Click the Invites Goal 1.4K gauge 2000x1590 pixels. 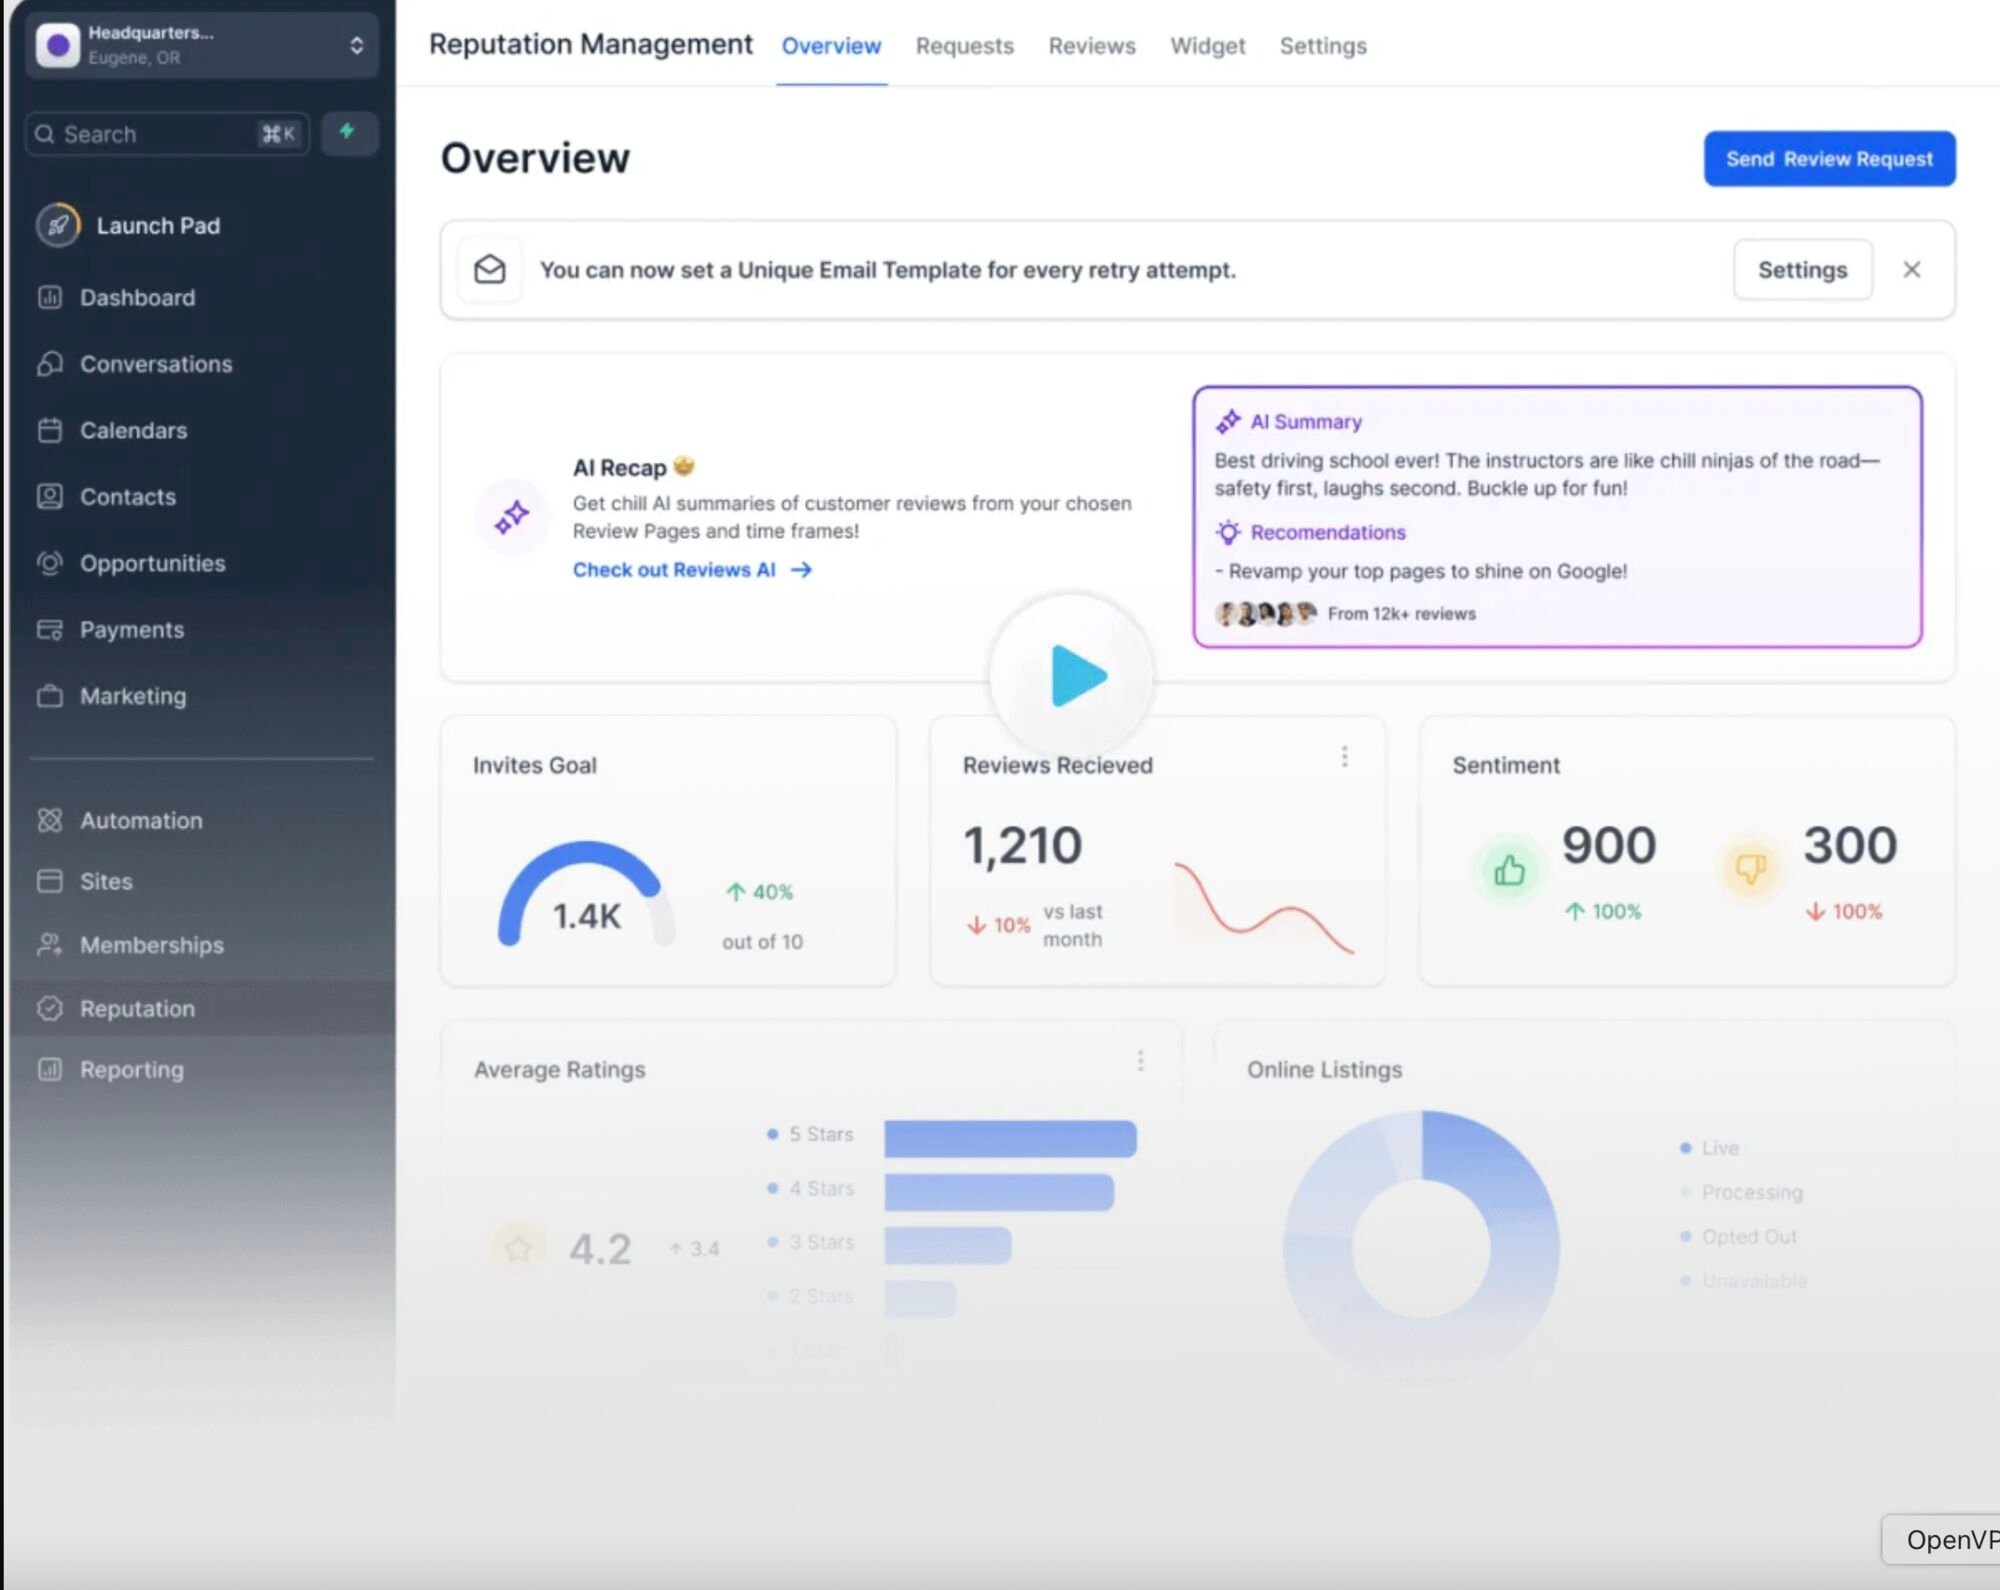click(x=586, y=893)
